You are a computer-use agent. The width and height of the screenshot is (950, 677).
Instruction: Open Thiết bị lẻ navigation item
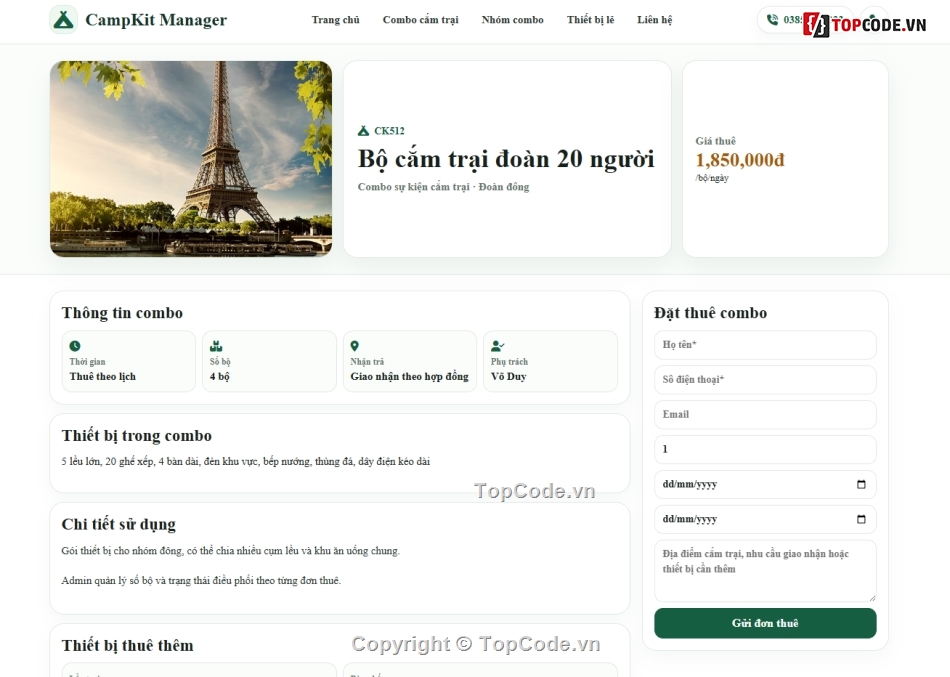591,19
